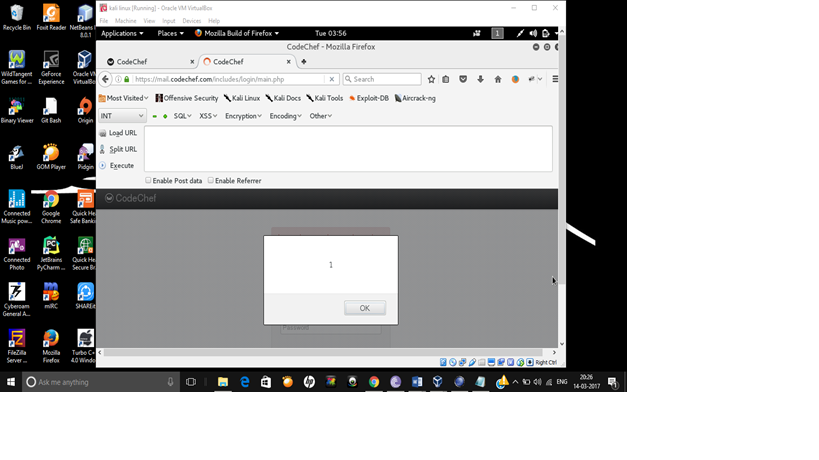
Task: Expand HackBar Encryption menu
Action: click(243, 116)
